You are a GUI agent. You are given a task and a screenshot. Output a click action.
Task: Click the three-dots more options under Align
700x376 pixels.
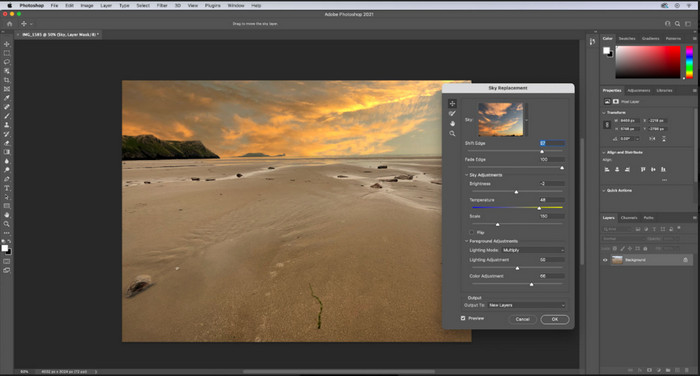(664, 180)
